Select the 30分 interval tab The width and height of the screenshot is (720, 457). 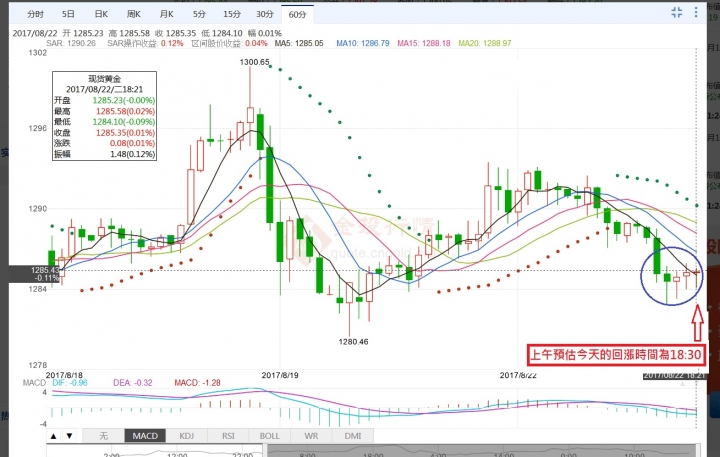tap(264, 14)
